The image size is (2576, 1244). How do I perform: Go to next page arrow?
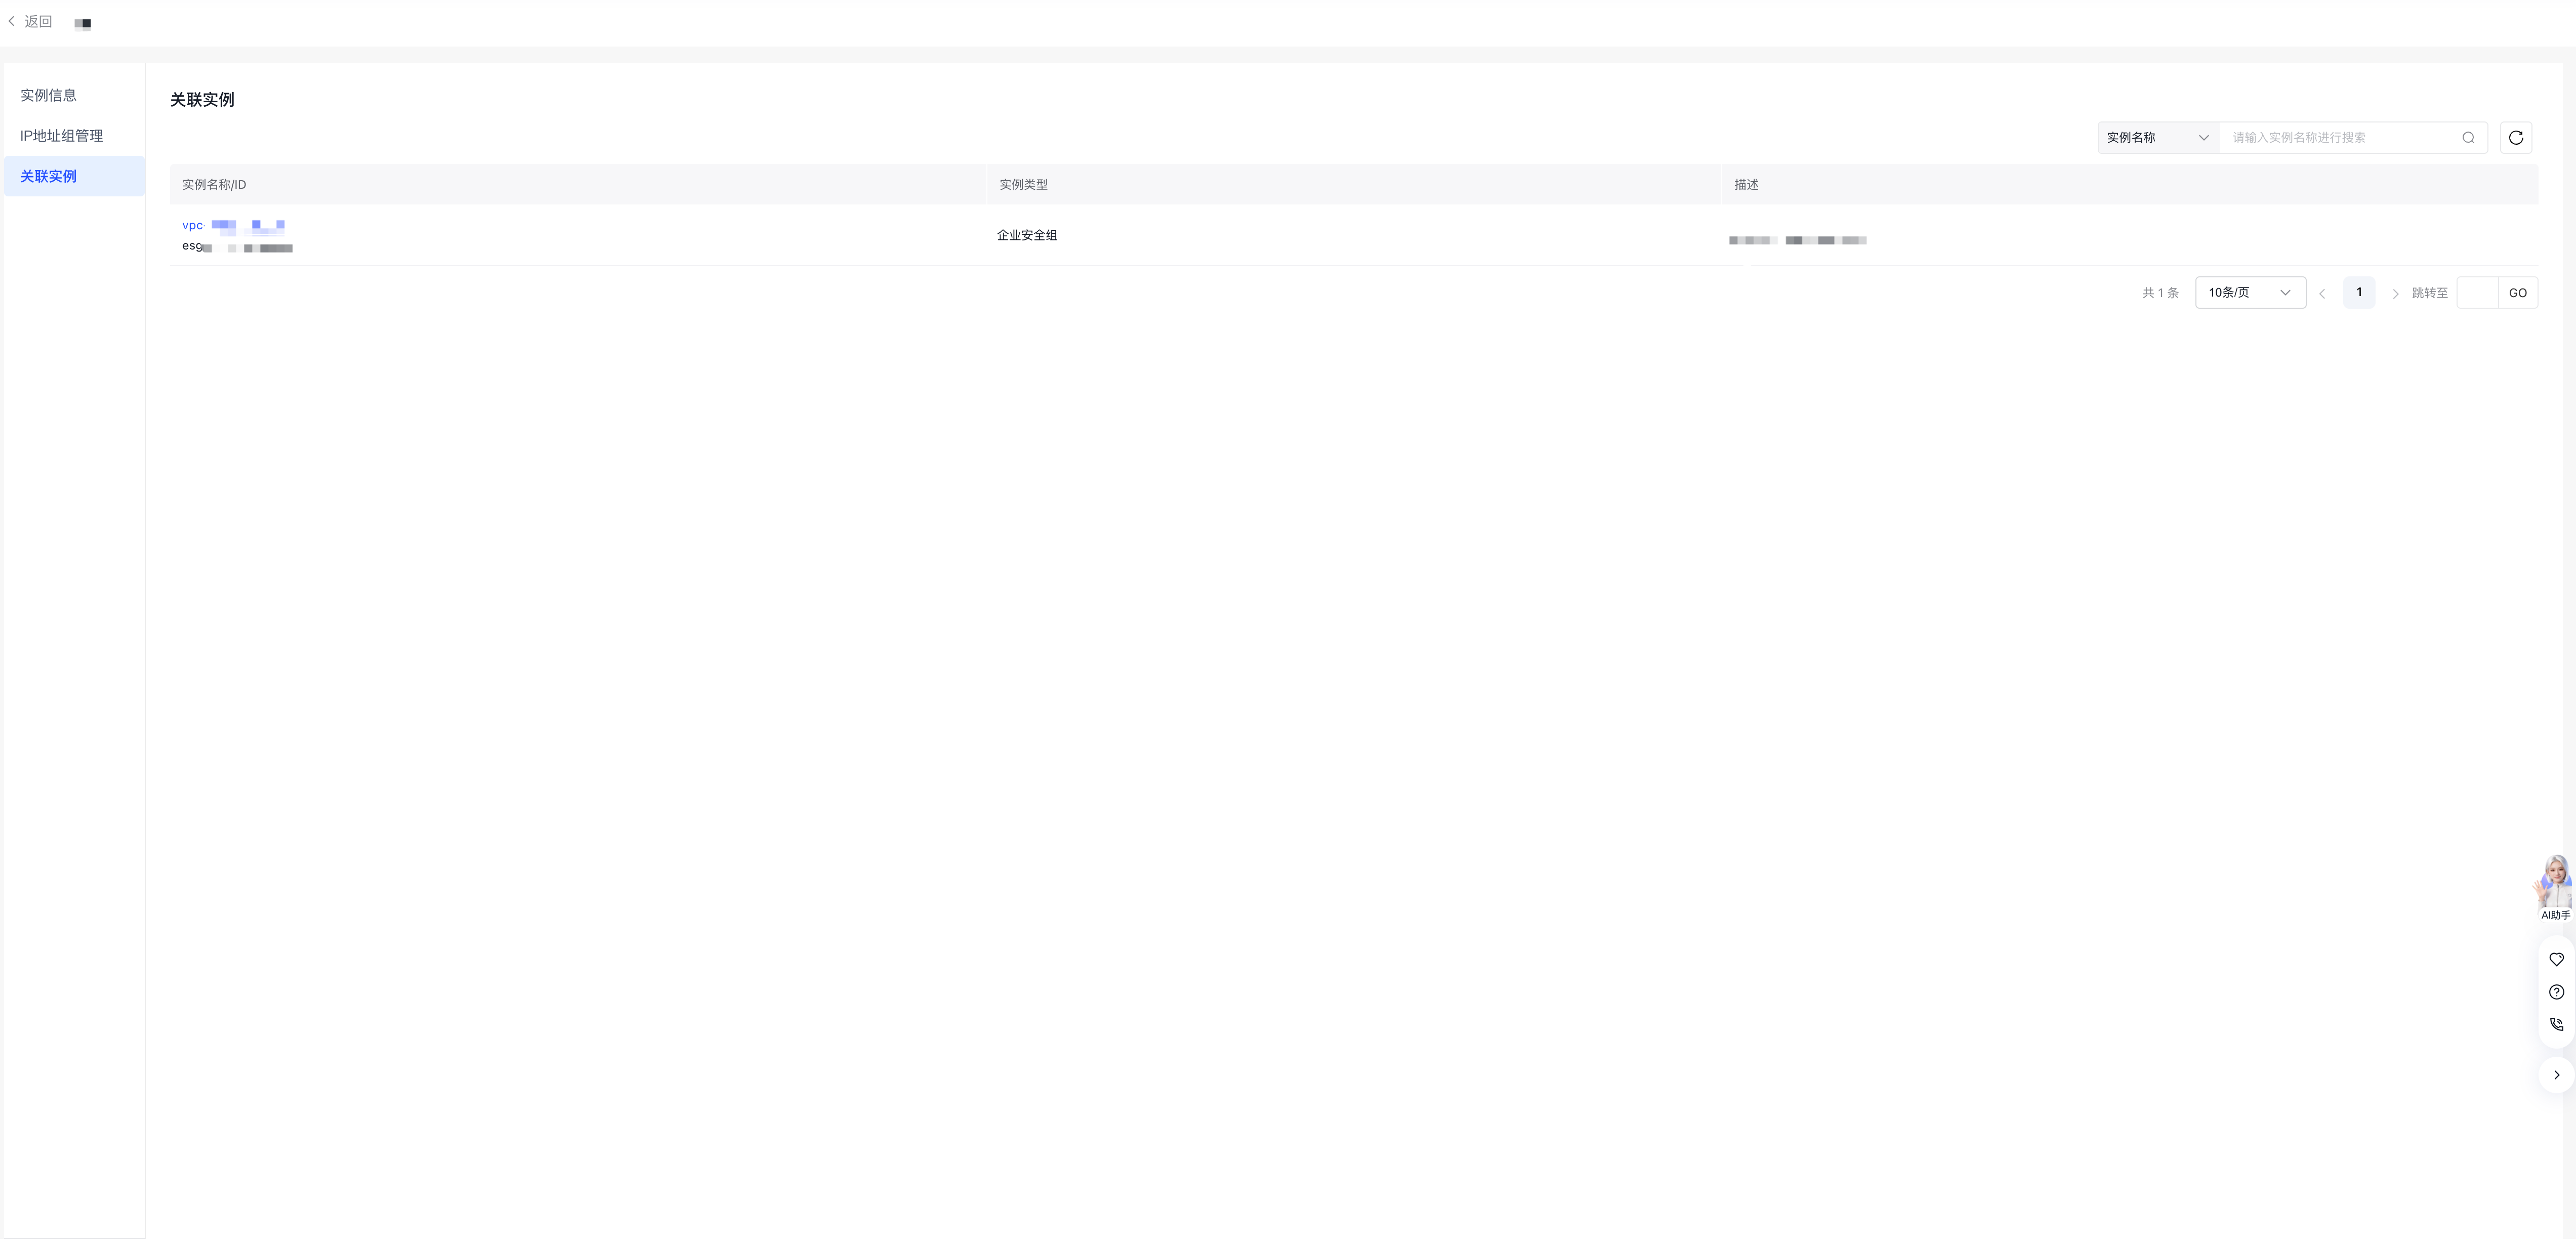2395,294
